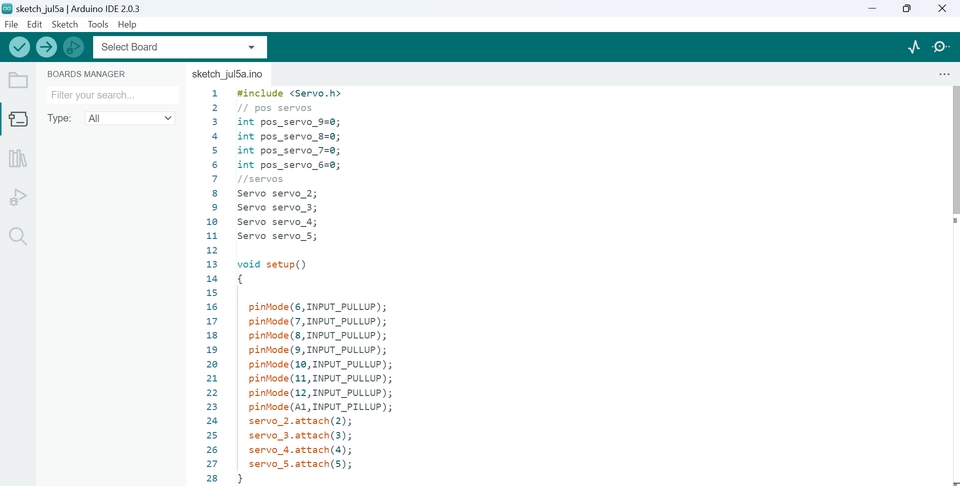Click 'servo_5.attach(5);' line

301,464
